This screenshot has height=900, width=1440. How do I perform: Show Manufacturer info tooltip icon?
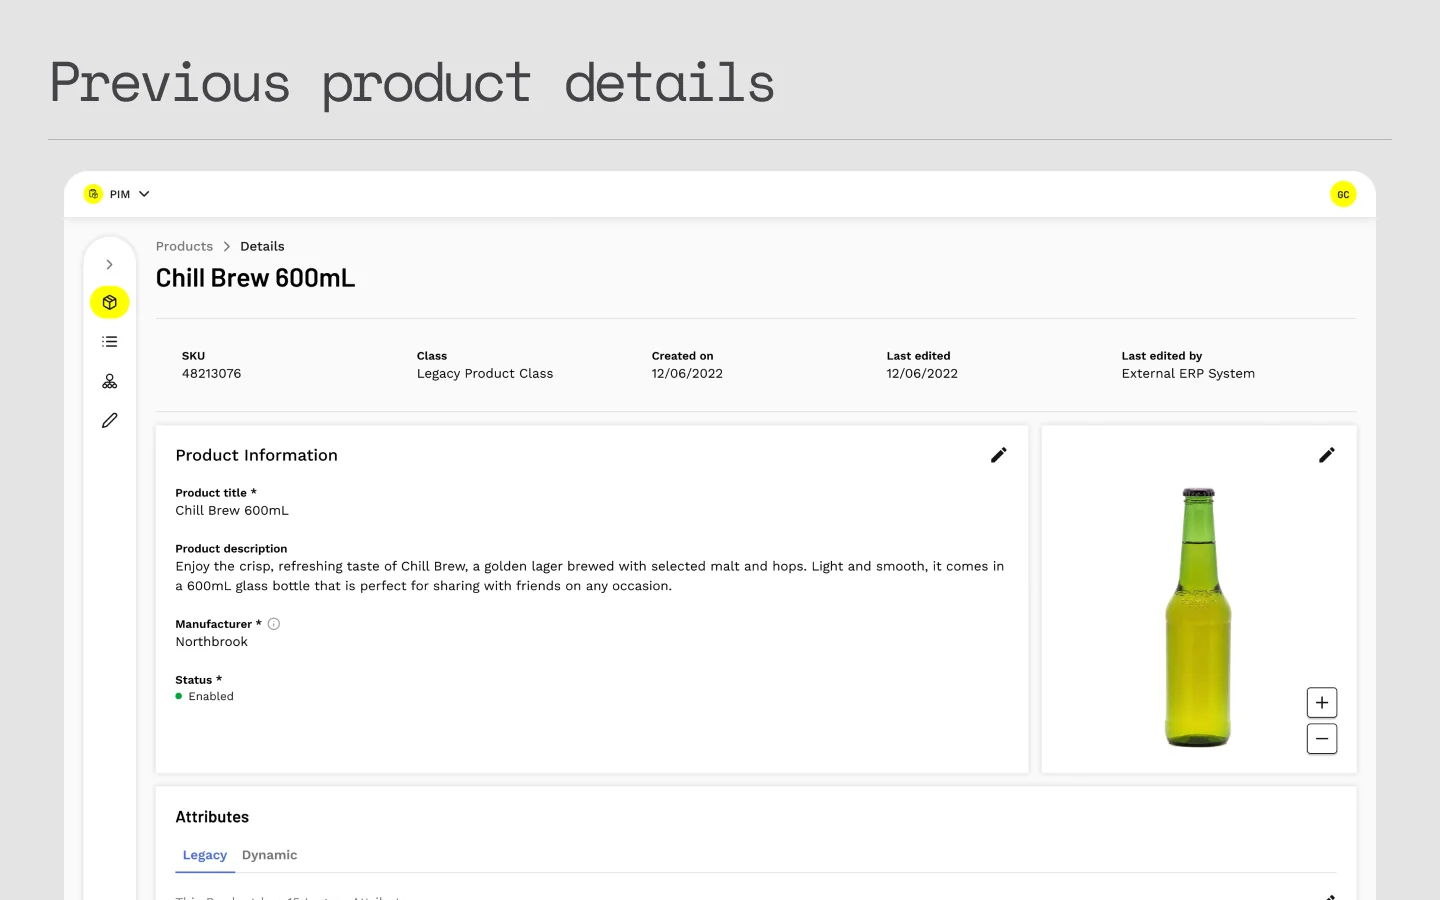[x=274, y=624]
